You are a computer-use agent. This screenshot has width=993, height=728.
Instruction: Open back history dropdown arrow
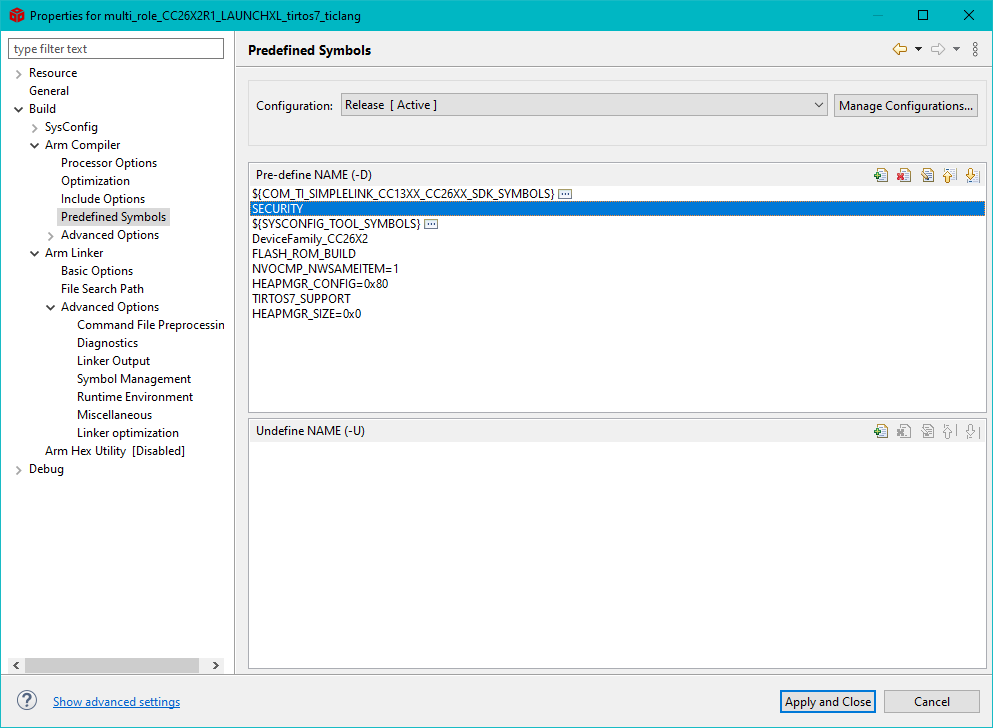918,50
